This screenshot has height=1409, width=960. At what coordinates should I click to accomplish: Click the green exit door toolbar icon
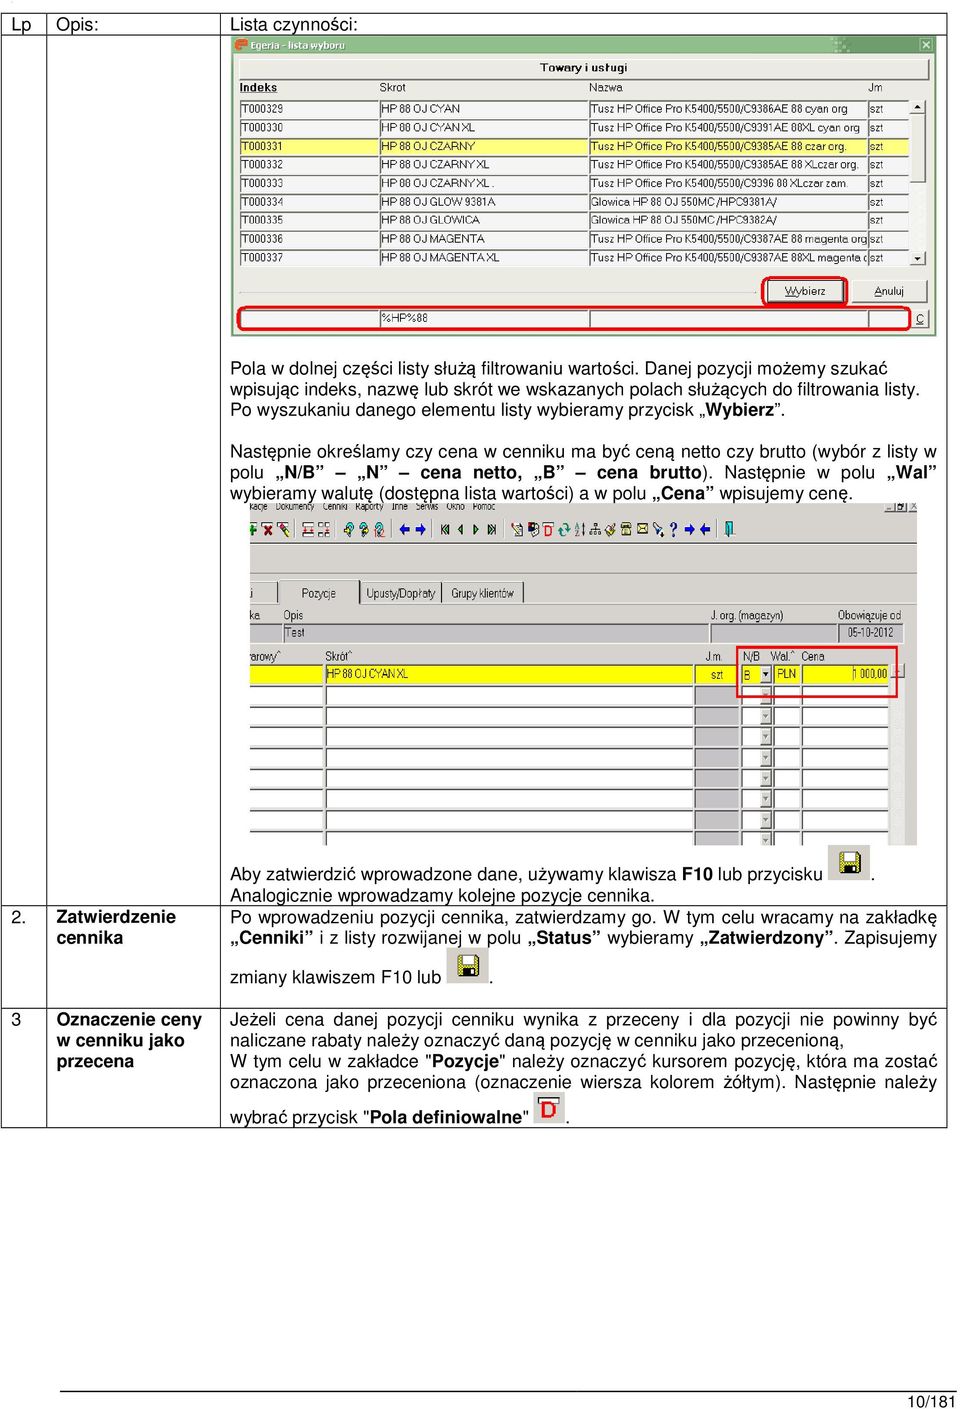[729, 530]
